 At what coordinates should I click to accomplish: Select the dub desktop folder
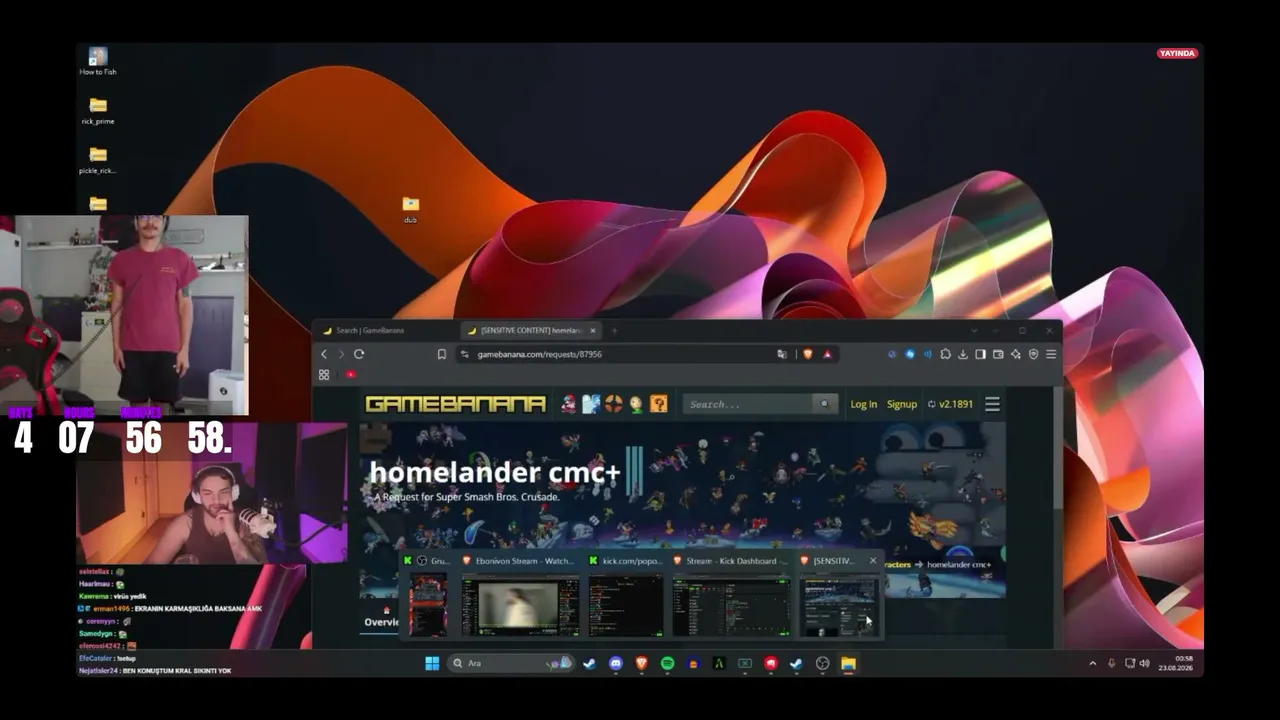[410, 209]
